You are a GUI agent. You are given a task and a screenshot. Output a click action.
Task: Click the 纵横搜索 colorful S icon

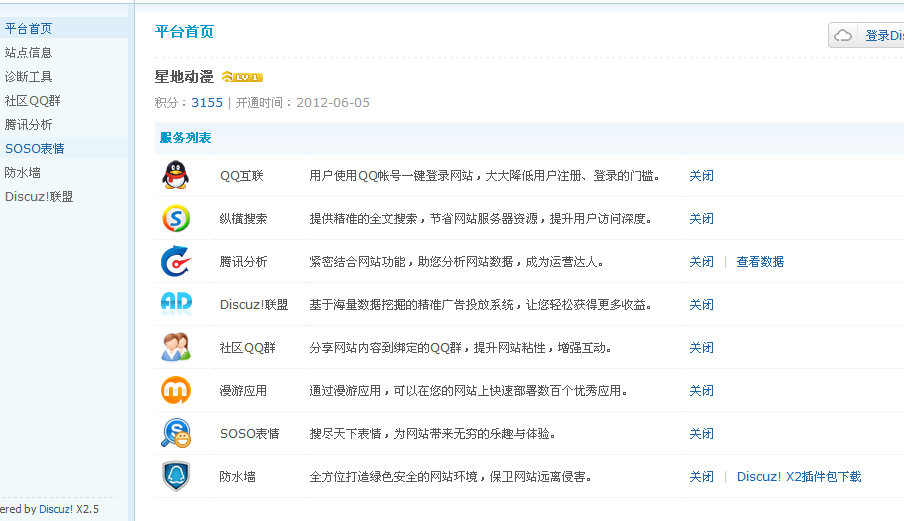pyautogui.click(x=176, y=218)
